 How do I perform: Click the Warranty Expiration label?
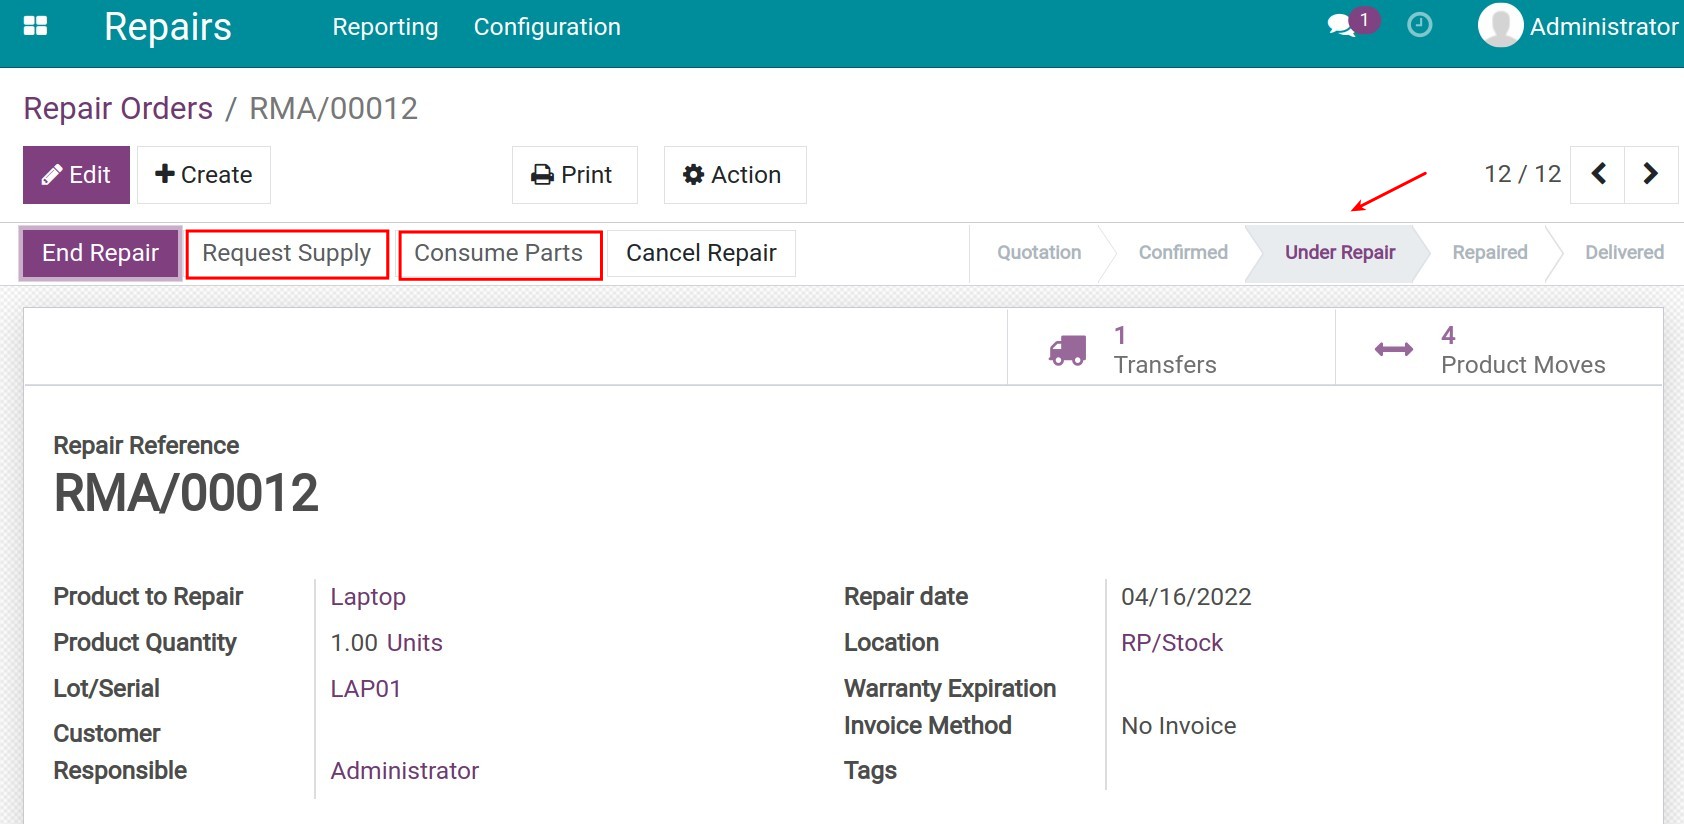click(950, 689)
